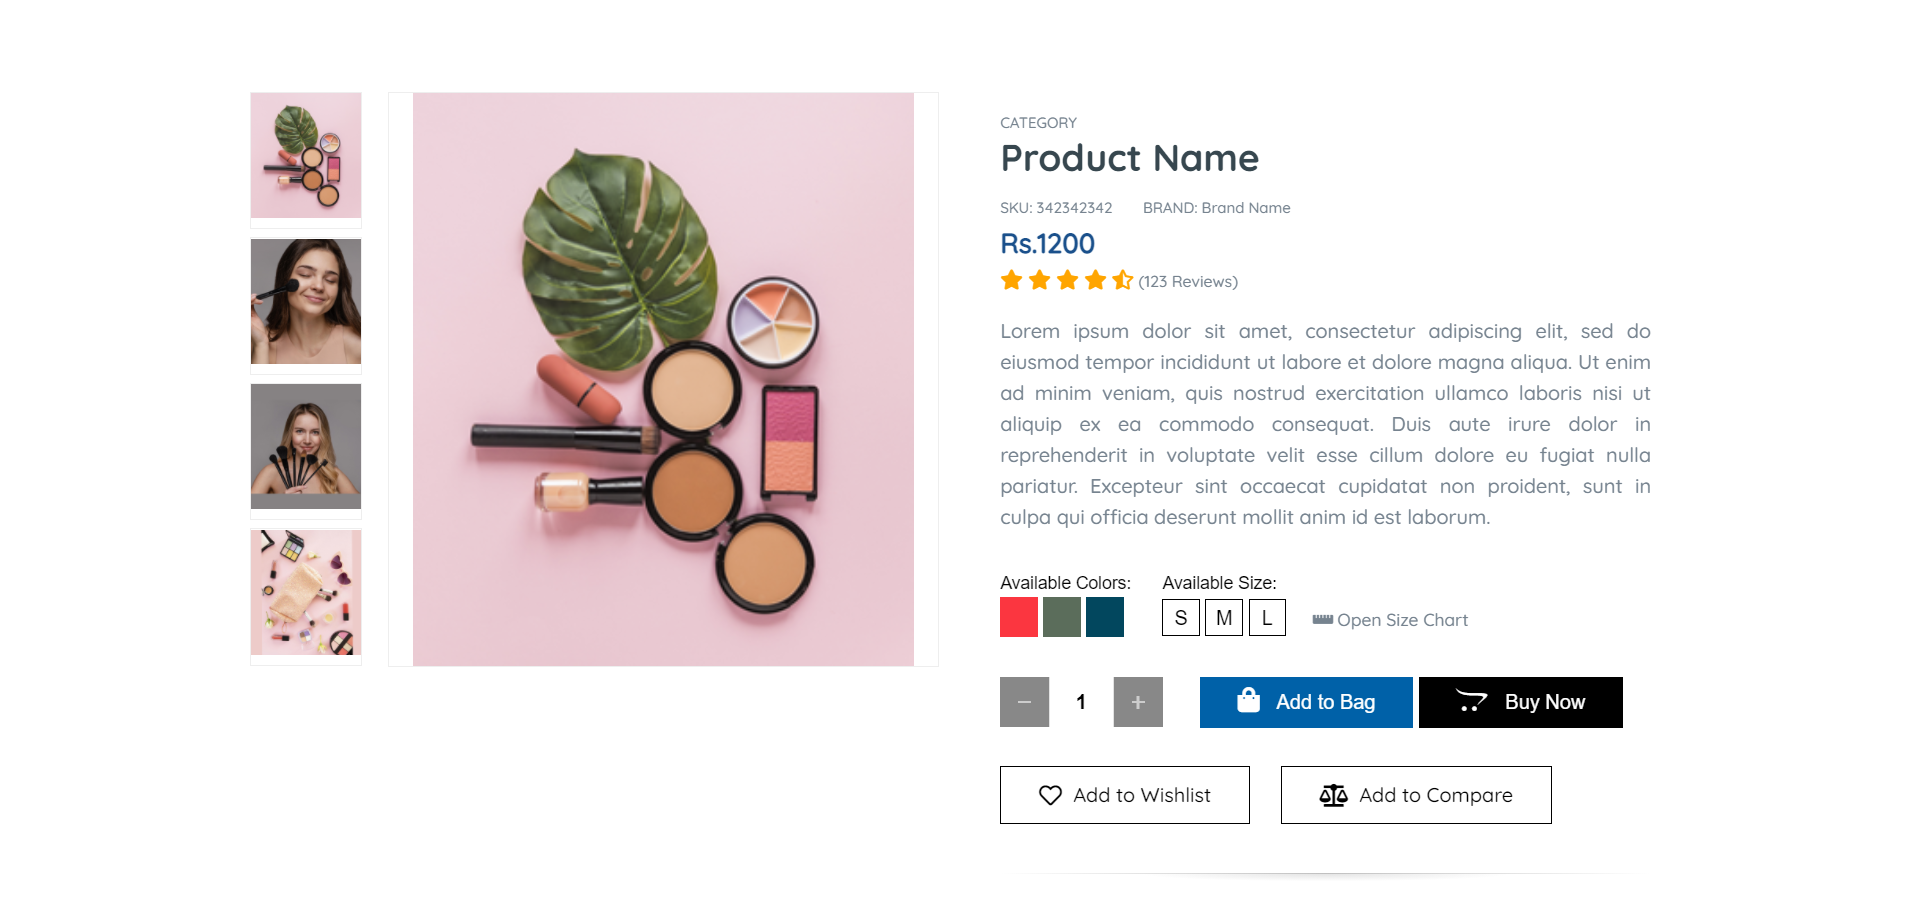This screenshot has width=1920, height=903.
Task: Click the ruler icon beside Size Chart
Action: (1322, 619)
